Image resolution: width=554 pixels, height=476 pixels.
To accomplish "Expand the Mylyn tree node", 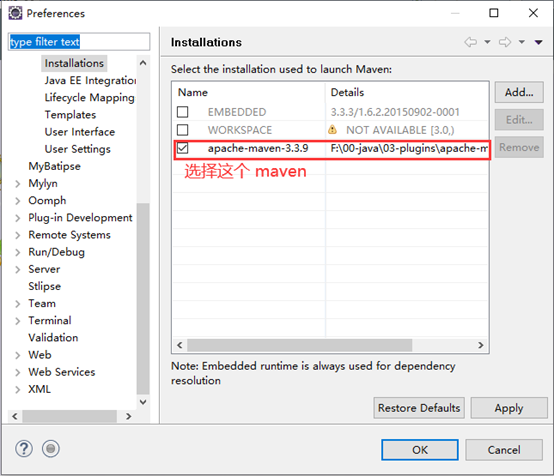I will click(x=18, y=184).
